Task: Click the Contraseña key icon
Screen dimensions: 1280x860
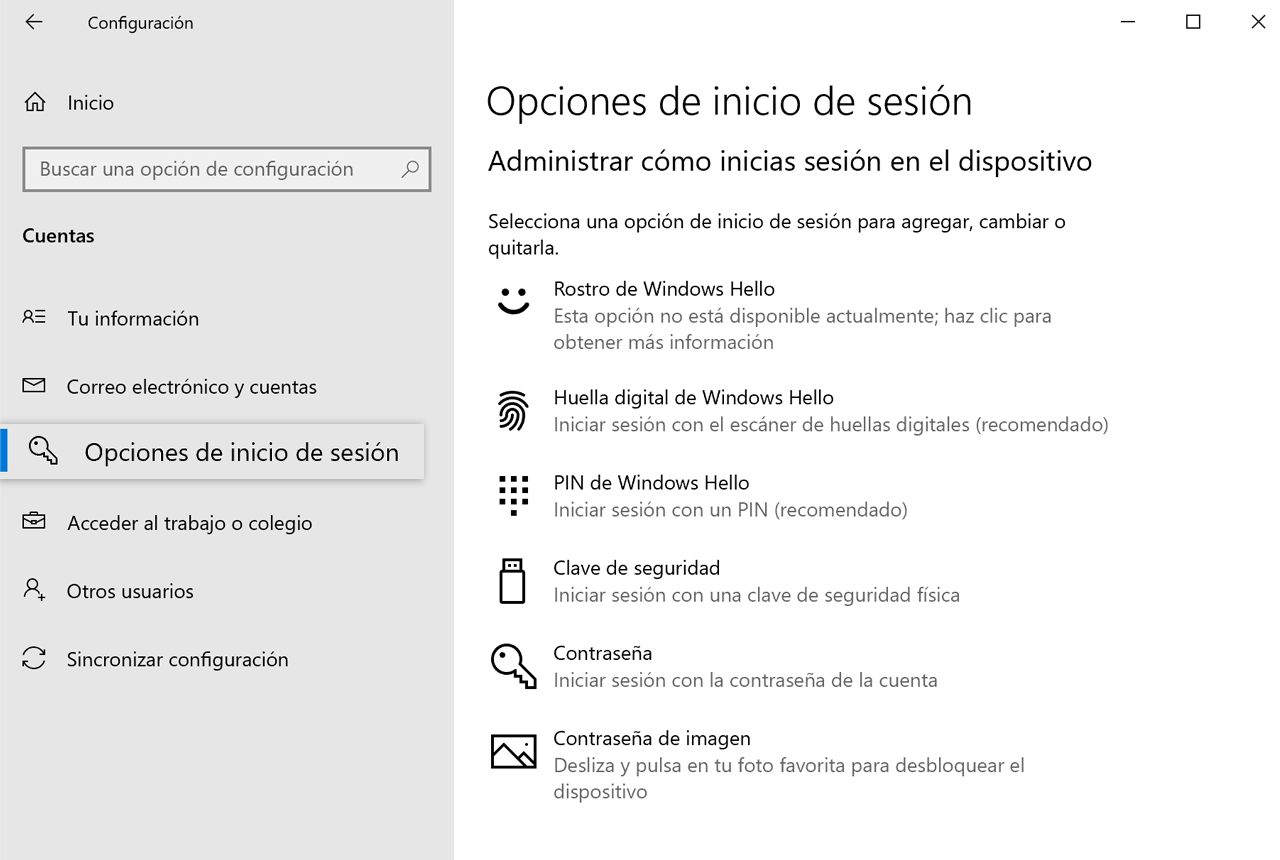Action: coord(513,666)
